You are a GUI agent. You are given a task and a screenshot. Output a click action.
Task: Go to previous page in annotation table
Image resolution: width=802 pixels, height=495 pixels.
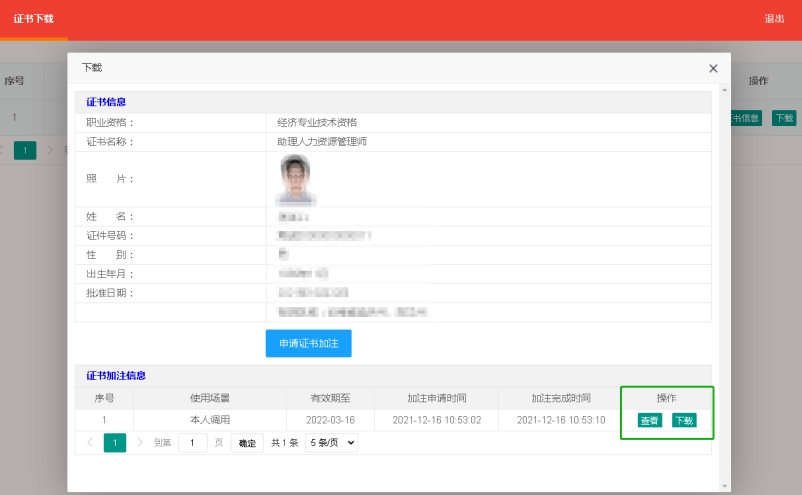(x=90, y=442)
